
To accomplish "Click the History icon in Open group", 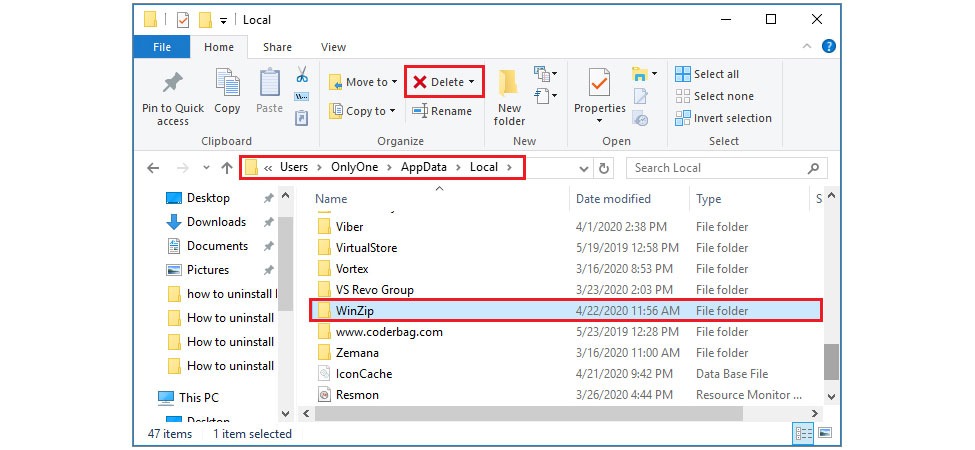I will (640, 118).
